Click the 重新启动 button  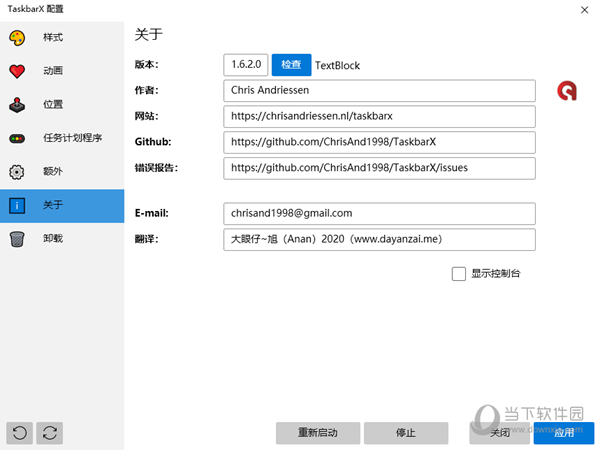tap(318, 433)
